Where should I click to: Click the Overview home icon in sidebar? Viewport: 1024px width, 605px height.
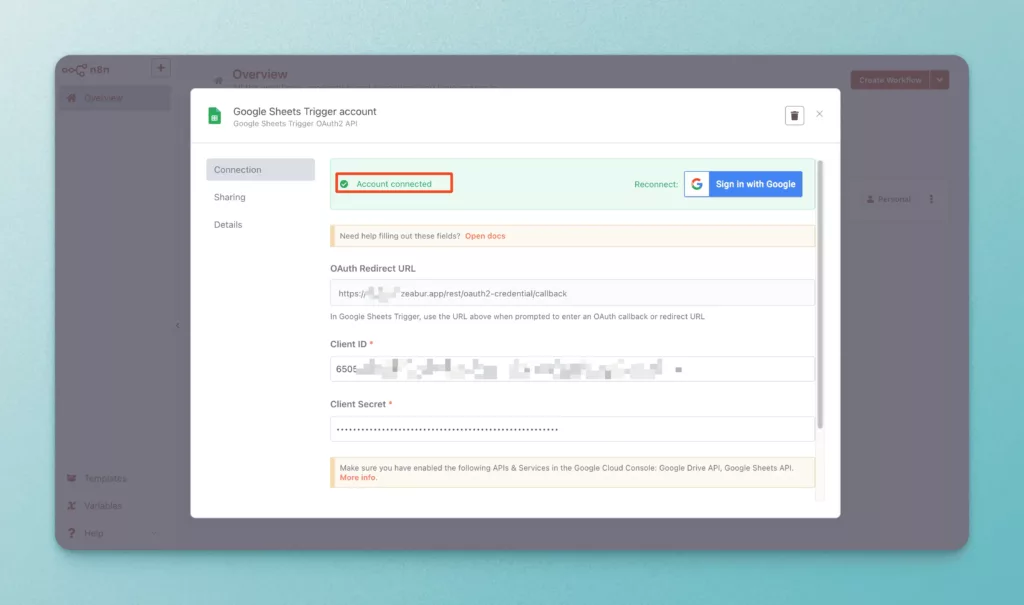point(72,98)
